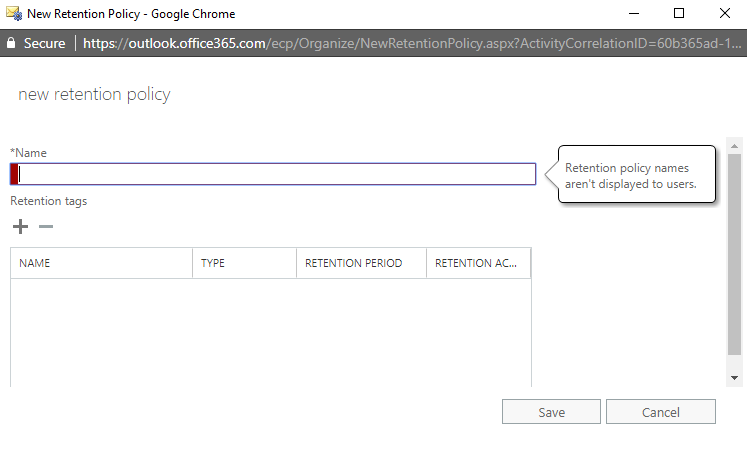The width and height of the screenshot is (747, 453).
Task: Click the padlock Secure icon in address bar
Action: [x=12, y=43]
